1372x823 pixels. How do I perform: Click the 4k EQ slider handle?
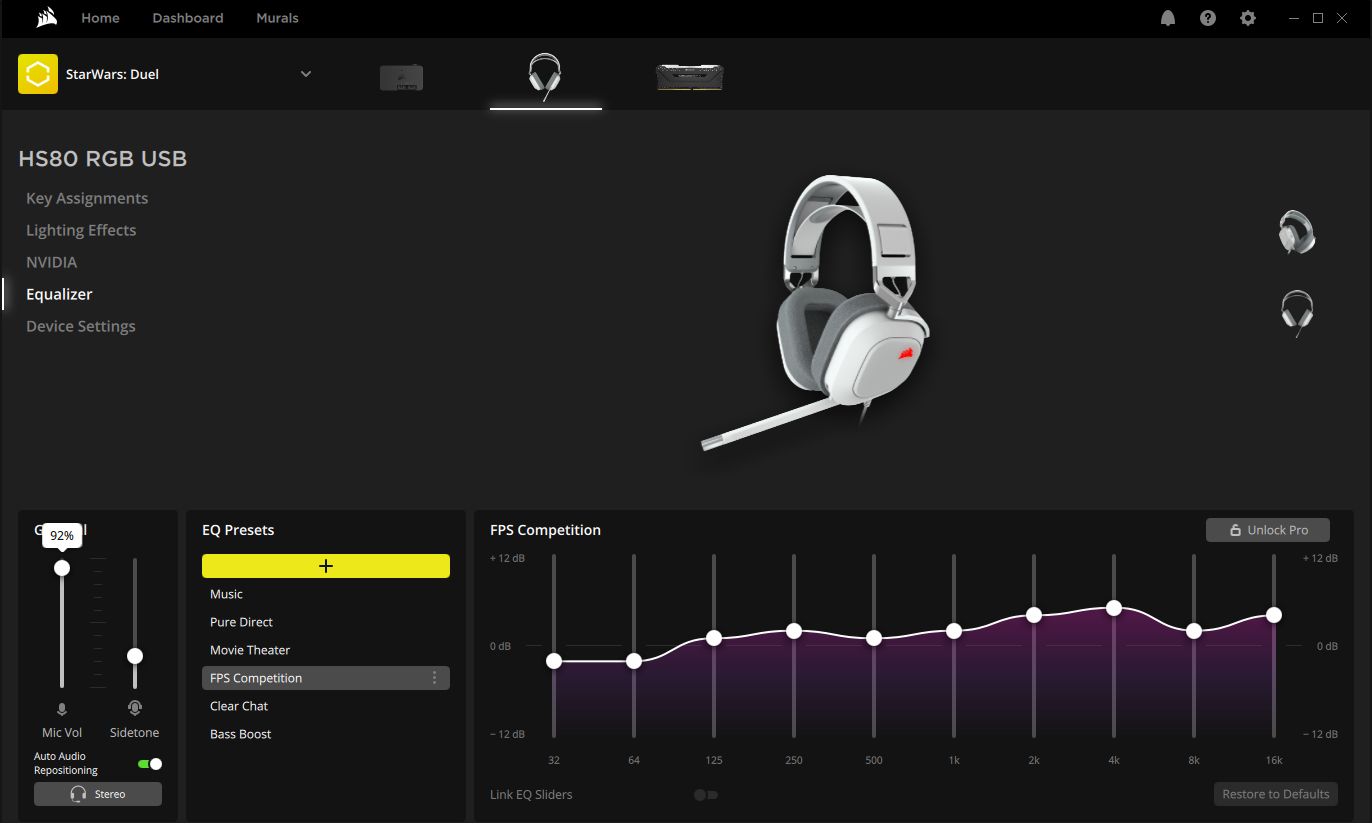pyautogui.click(x=1114, y=608)
